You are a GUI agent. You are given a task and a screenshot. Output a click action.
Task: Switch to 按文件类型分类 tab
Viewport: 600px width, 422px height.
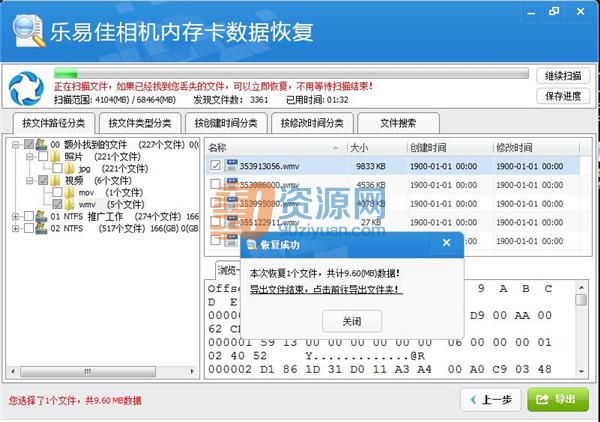pos(140,123)
